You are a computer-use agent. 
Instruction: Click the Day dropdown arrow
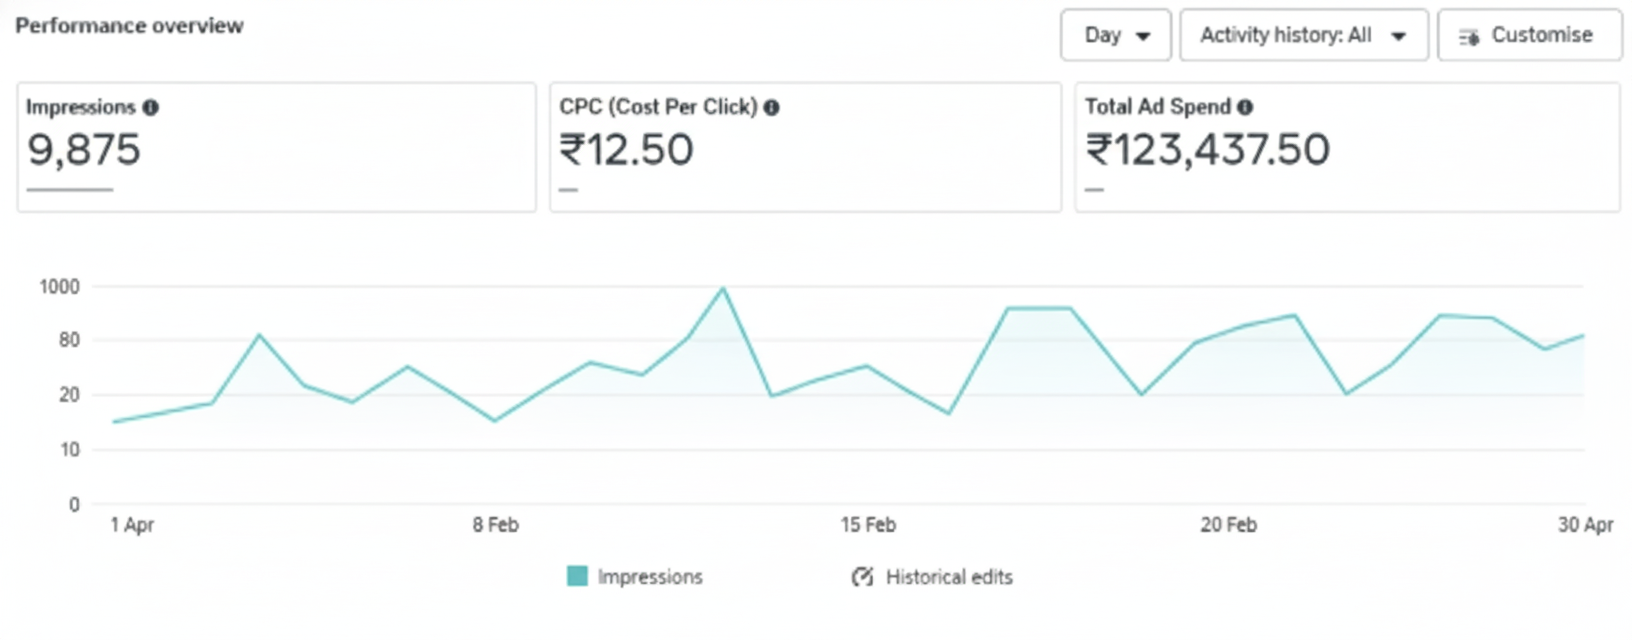(x=1143, y=37)
